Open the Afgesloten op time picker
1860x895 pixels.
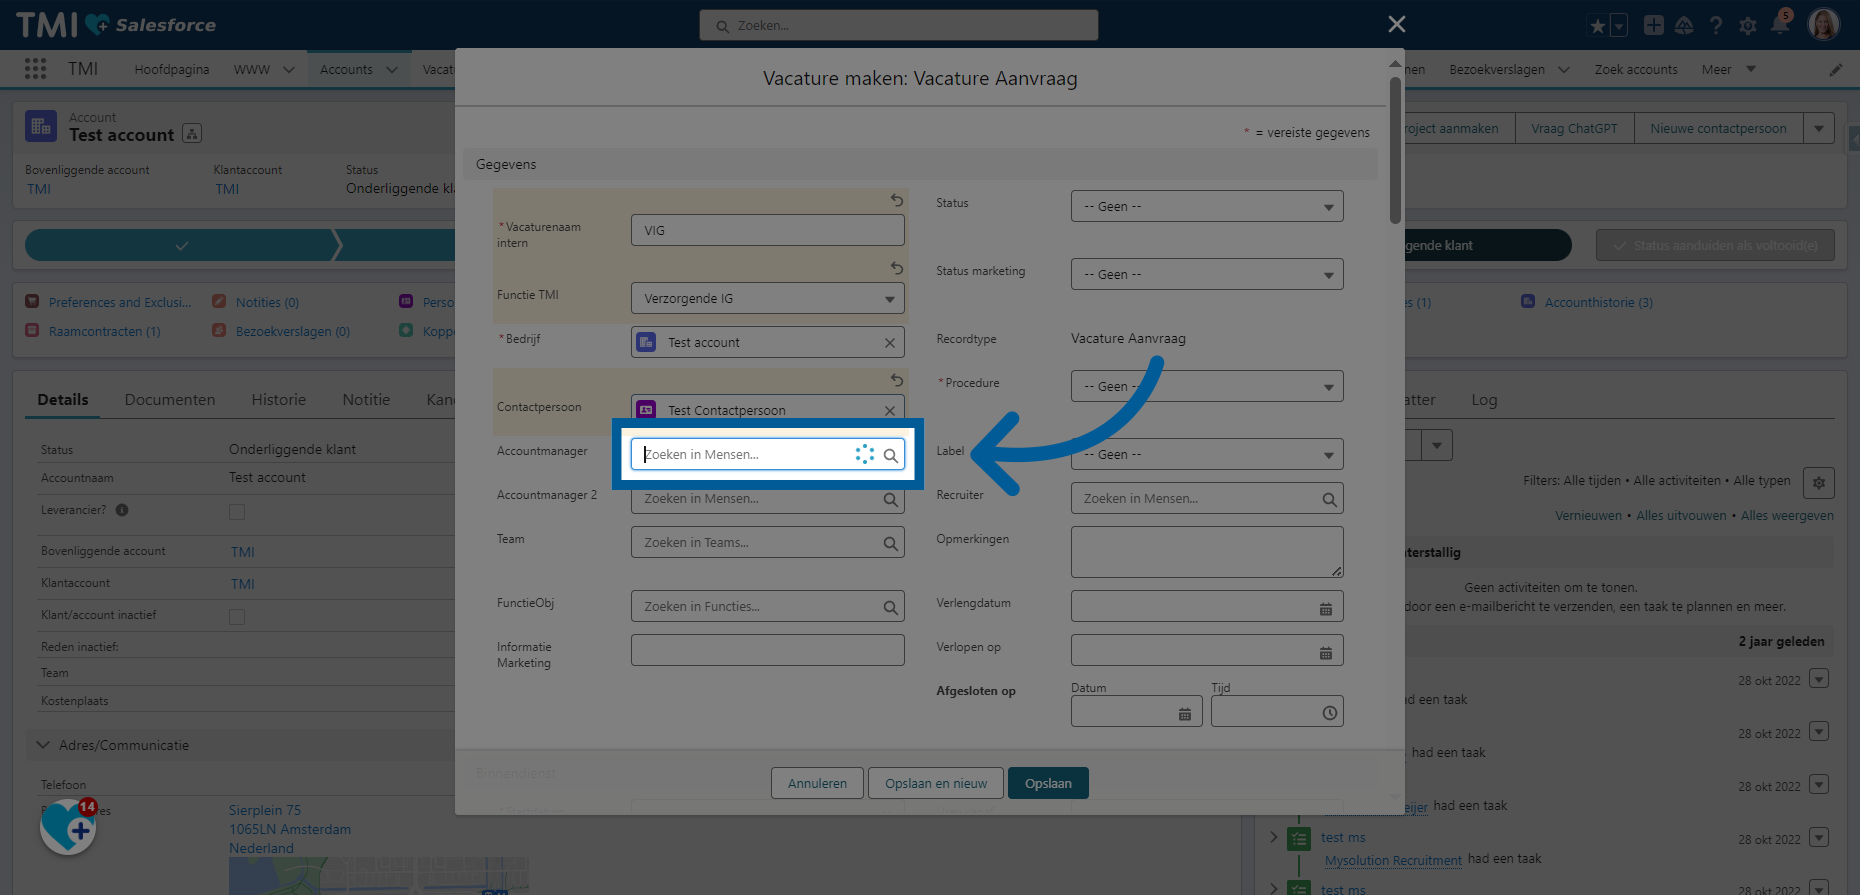pos(1329,713)
